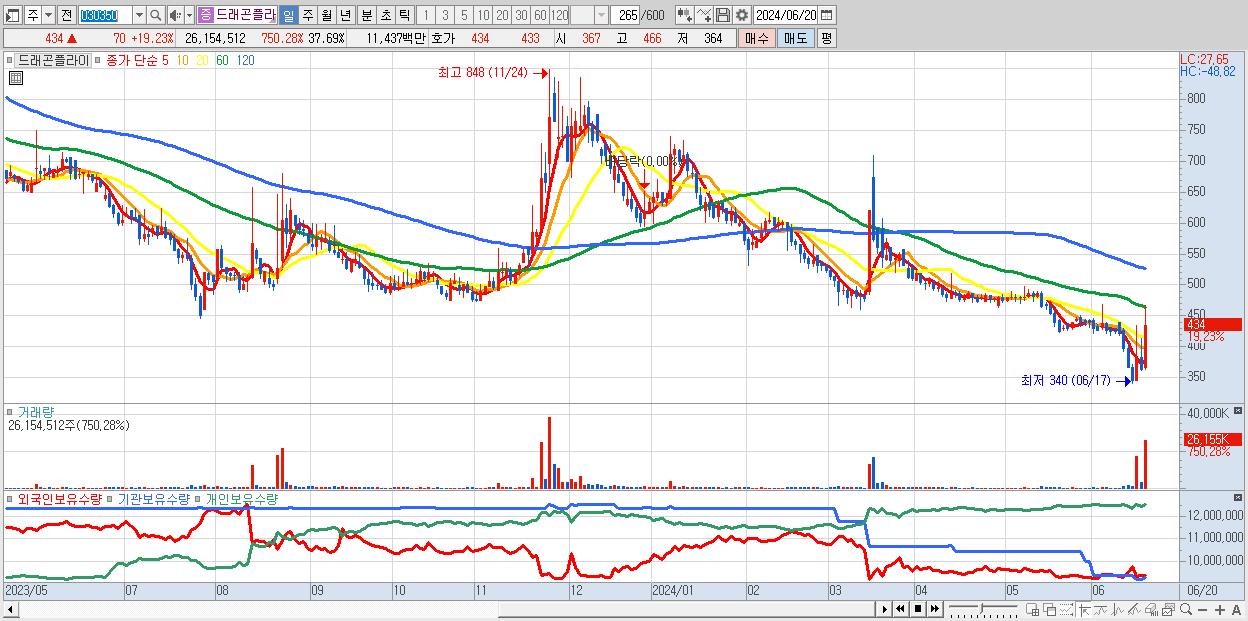Viewport: 1248px width, 621px height.
Task: Click the chart layout icon at toolbar start
Action: click(13, 15)
